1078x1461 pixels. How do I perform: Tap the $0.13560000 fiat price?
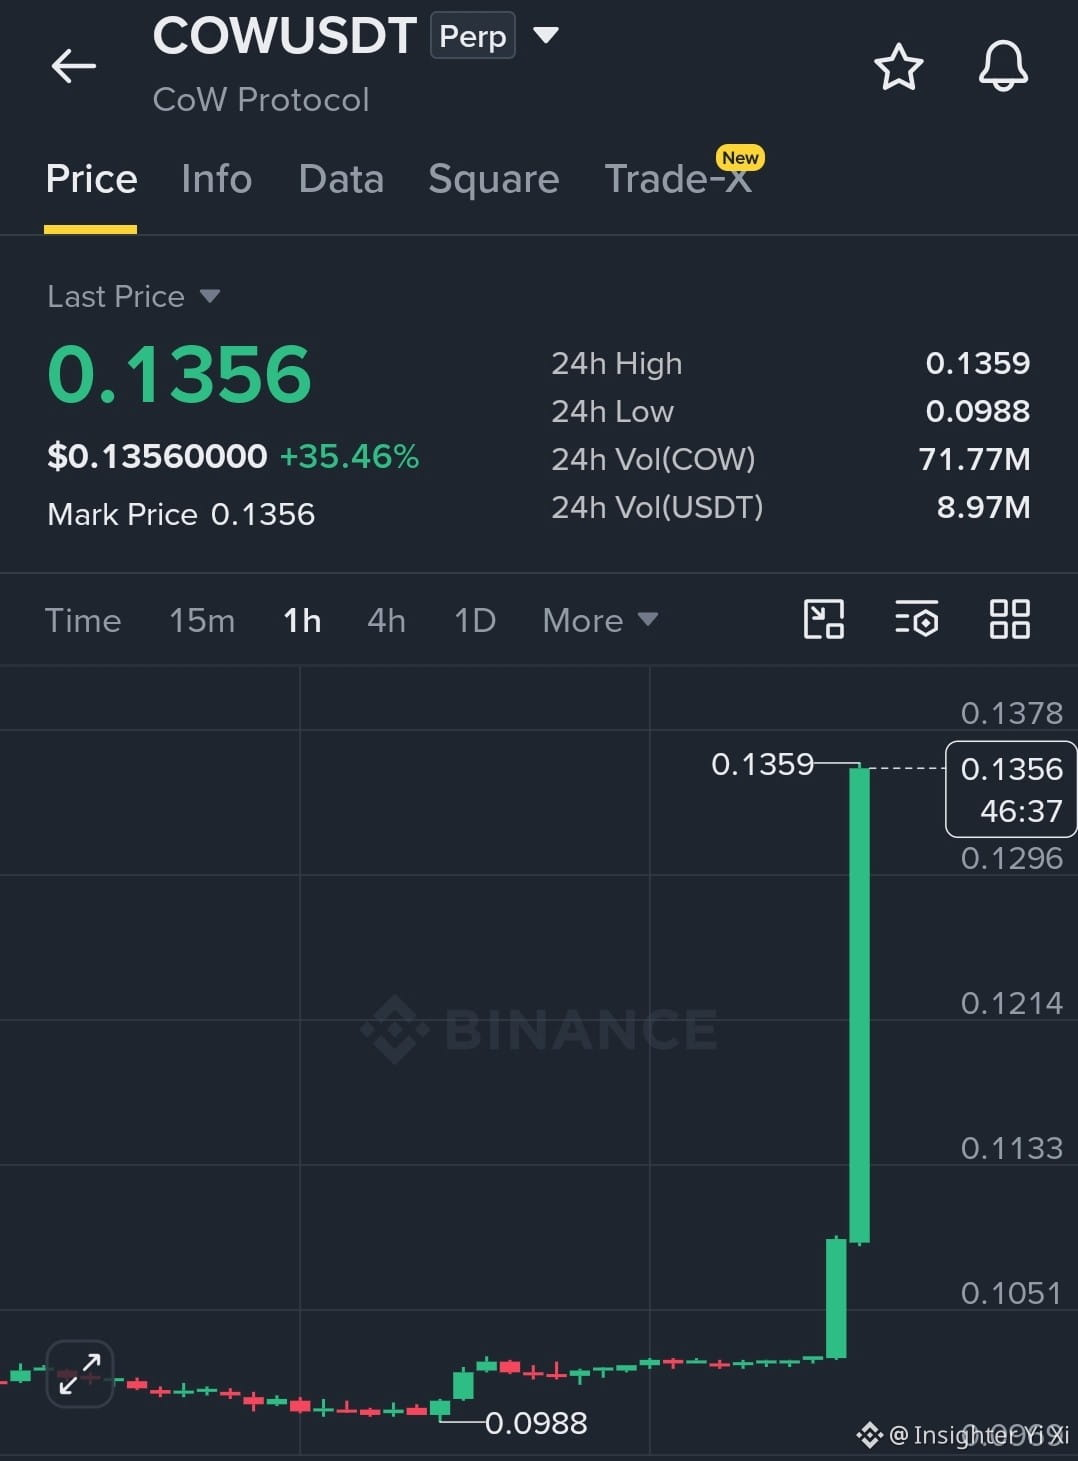pyautogui.click(x=157, y=456)
